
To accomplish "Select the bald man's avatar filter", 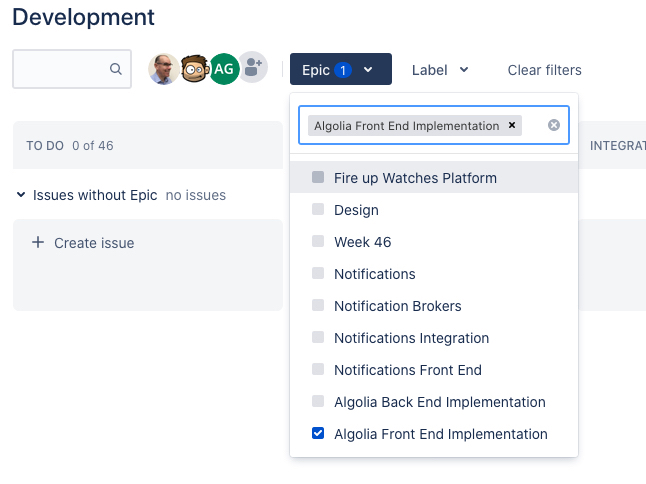I will [164, 69].
